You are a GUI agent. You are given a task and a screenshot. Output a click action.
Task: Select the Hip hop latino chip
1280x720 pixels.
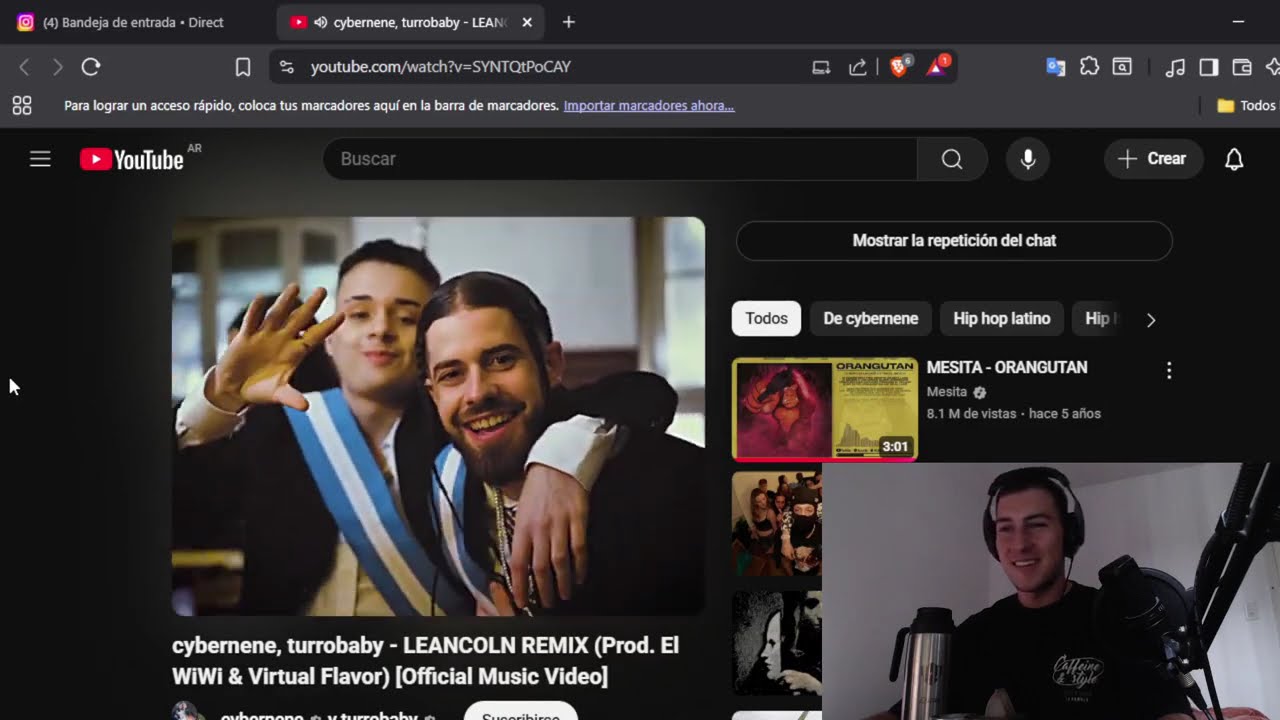tap(1001, 319)
